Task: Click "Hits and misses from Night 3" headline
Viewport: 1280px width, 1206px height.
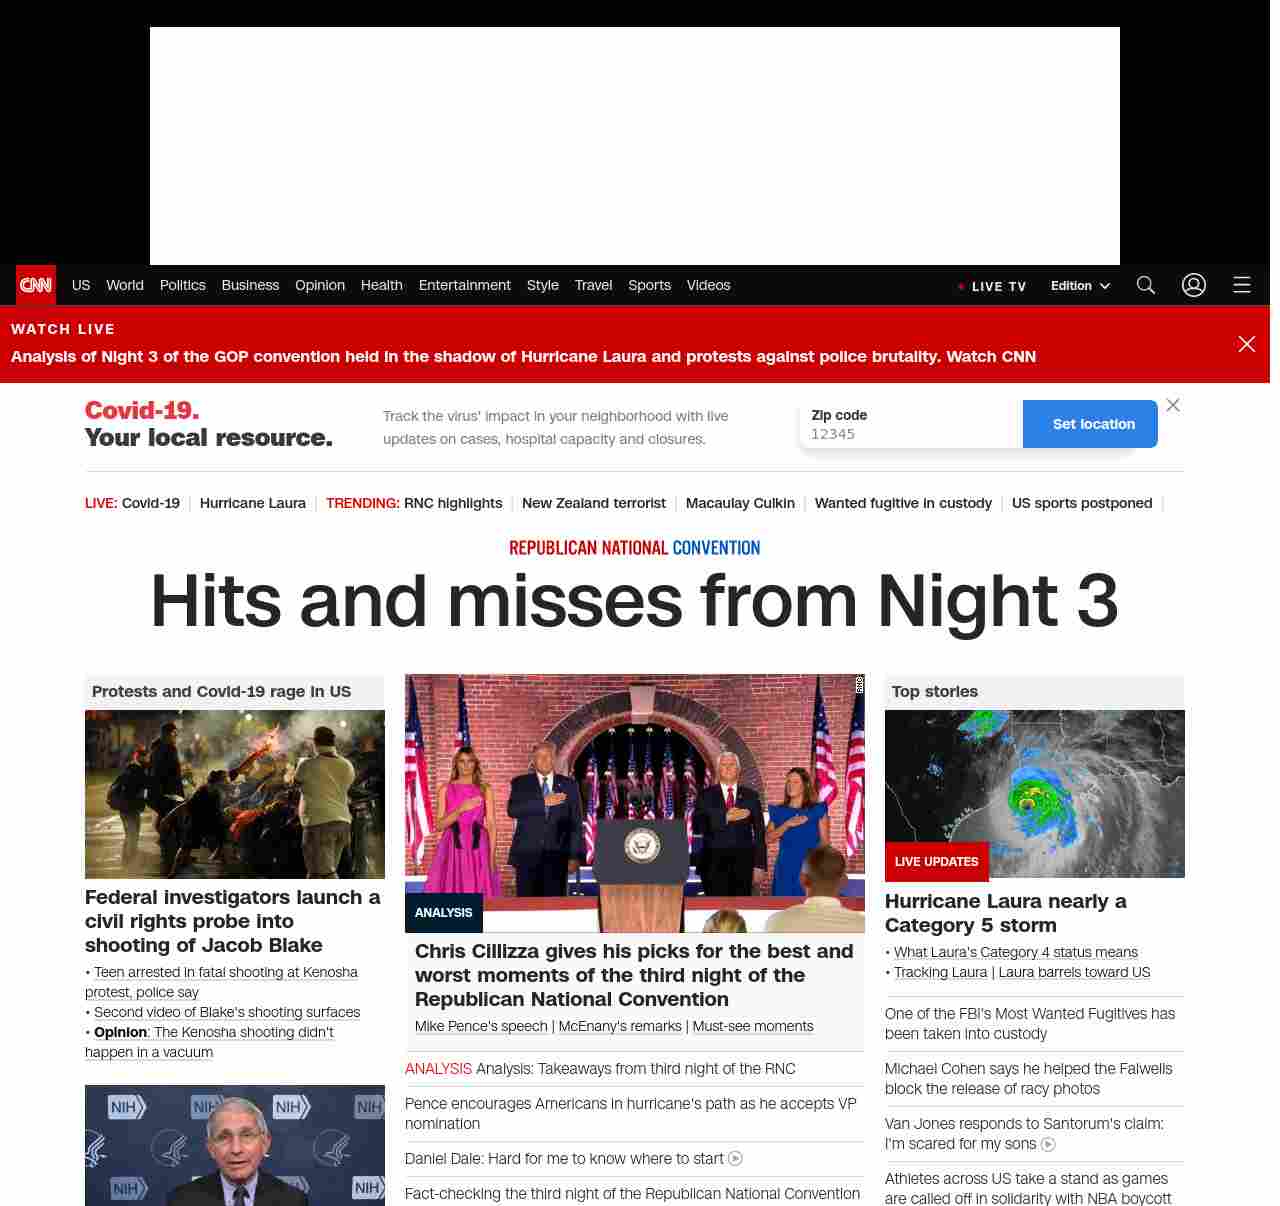Action: click(634, 602)
